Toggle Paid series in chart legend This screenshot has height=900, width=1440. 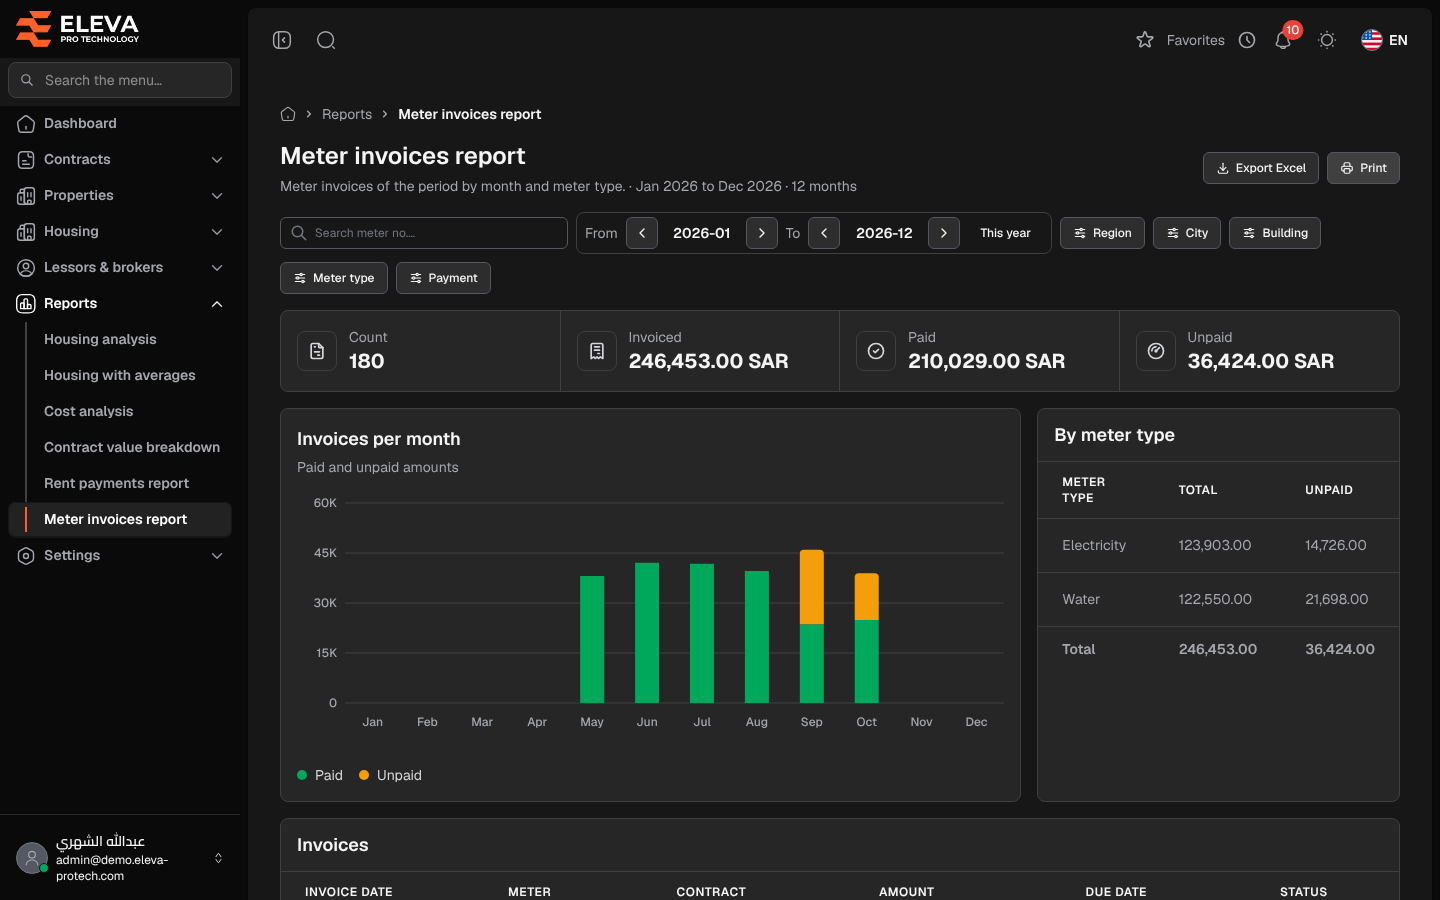tap(320, 775)
